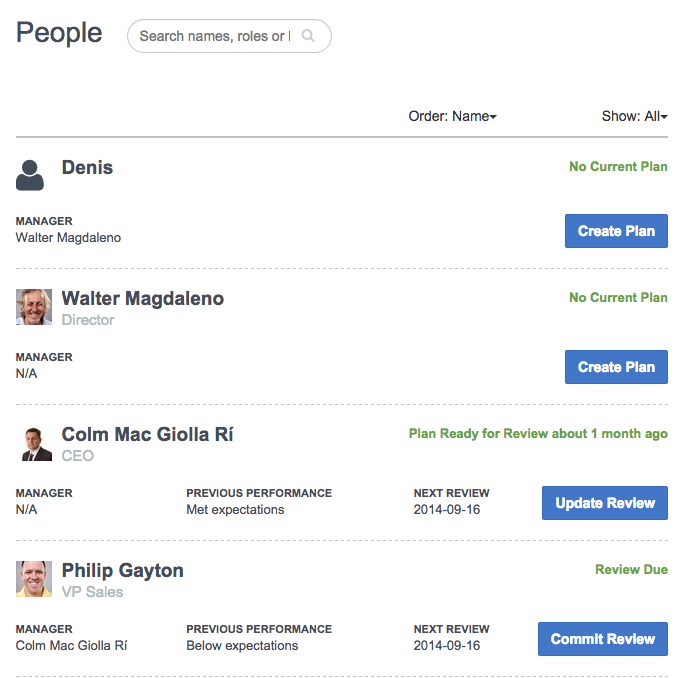Create Plan for Denis
This screenshot has height=678, width=690.
616,231
